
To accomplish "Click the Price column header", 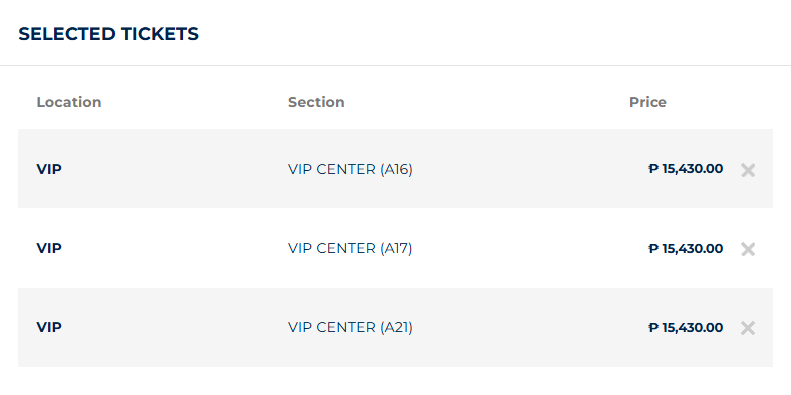I will point(648,102).
